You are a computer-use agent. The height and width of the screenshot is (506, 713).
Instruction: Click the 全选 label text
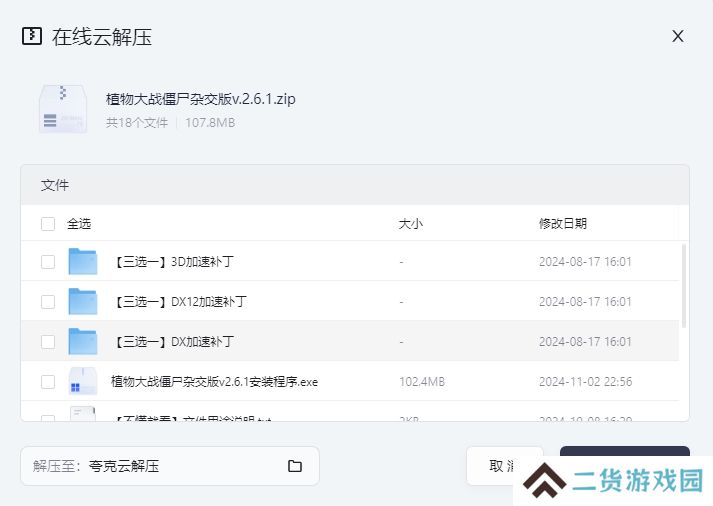(x=79, y=224)
